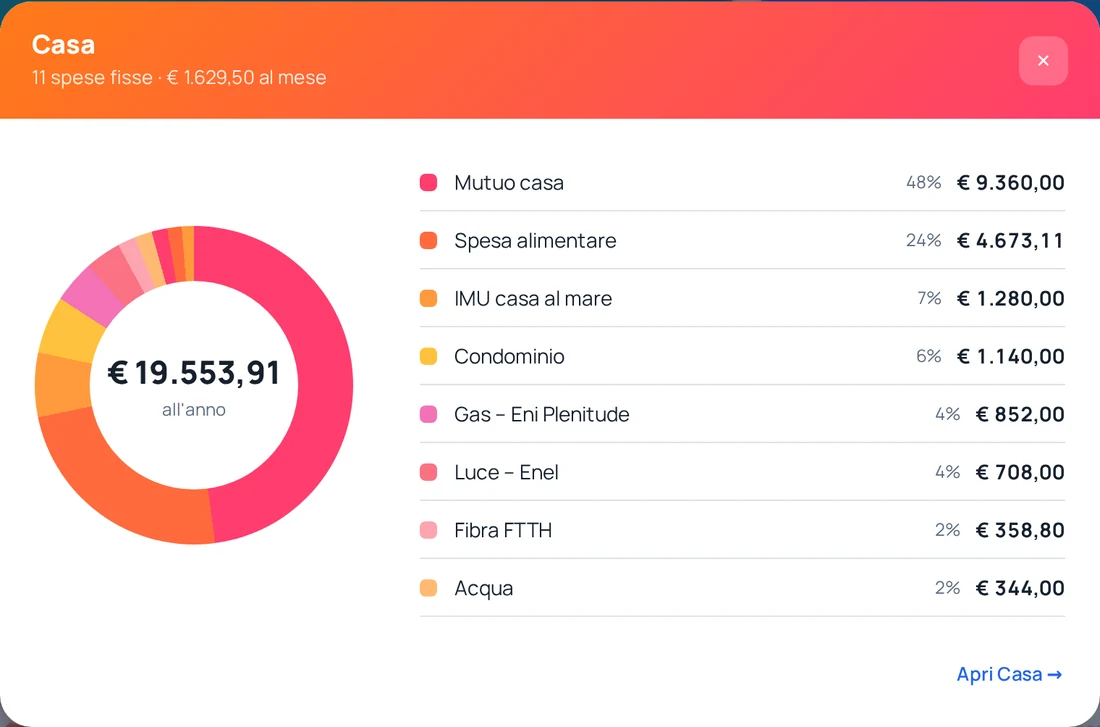Click the amount '€ 358,80'
Screen dimensions: 1100x727
pyautogui.click(x=1020, y=530)
